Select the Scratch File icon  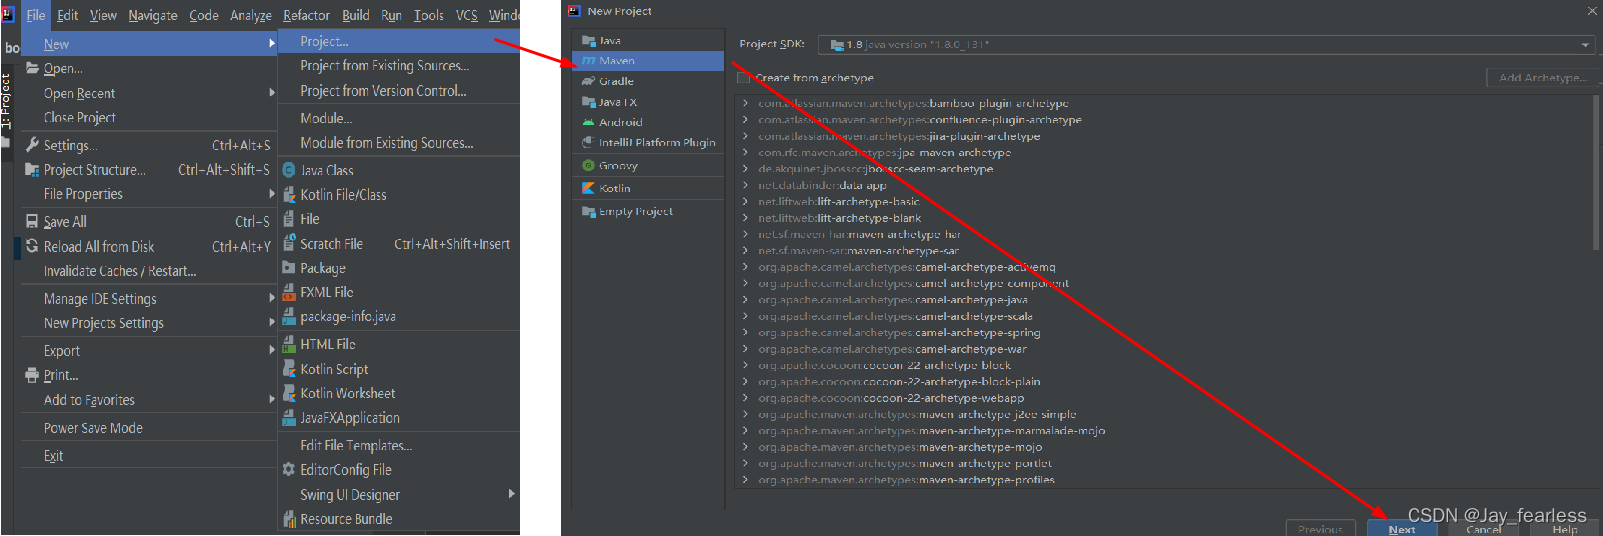point(289,244)
